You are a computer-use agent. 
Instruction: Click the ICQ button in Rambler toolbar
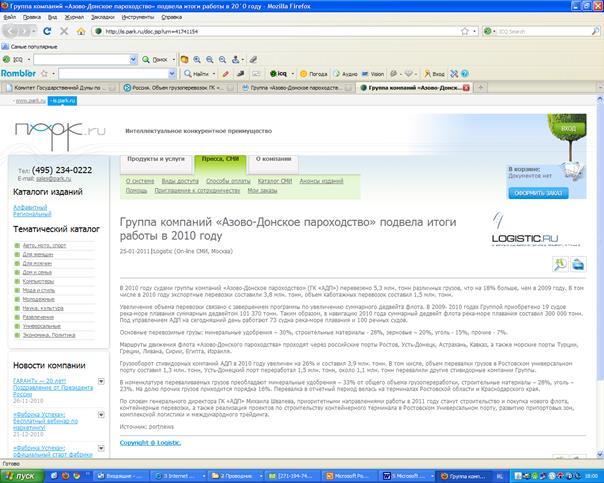coord(278,74)
